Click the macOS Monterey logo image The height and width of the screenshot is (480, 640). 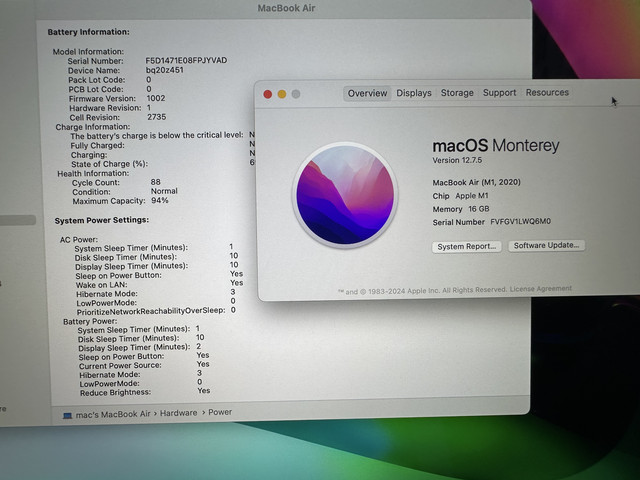pyautogui.click(x=345, y=195)
